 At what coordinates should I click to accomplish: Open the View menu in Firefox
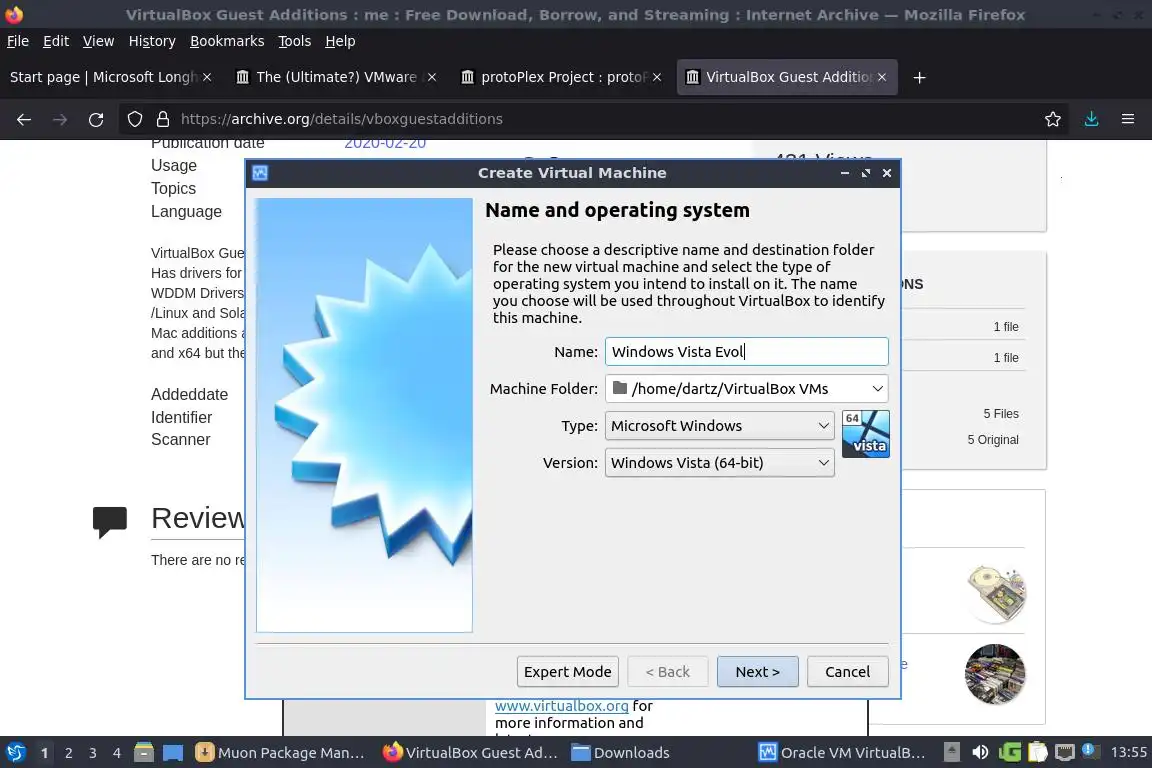point(98,41)
